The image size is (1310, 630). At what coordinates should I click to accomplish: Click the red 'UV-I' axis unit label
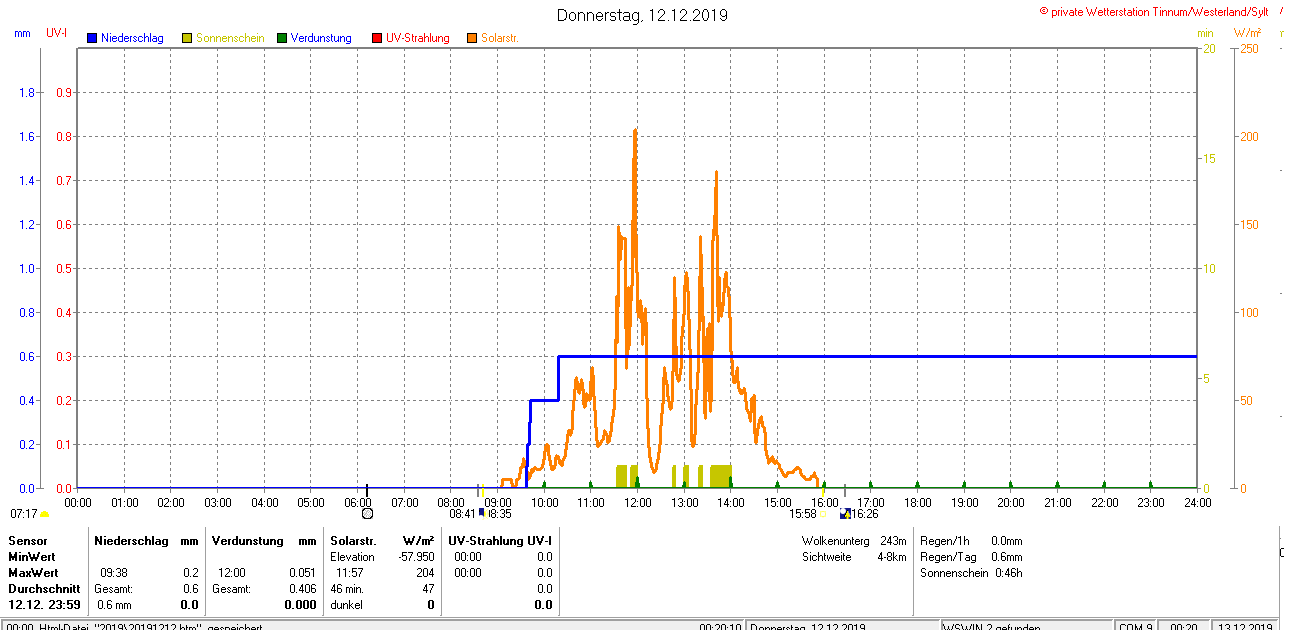point(56,33)
